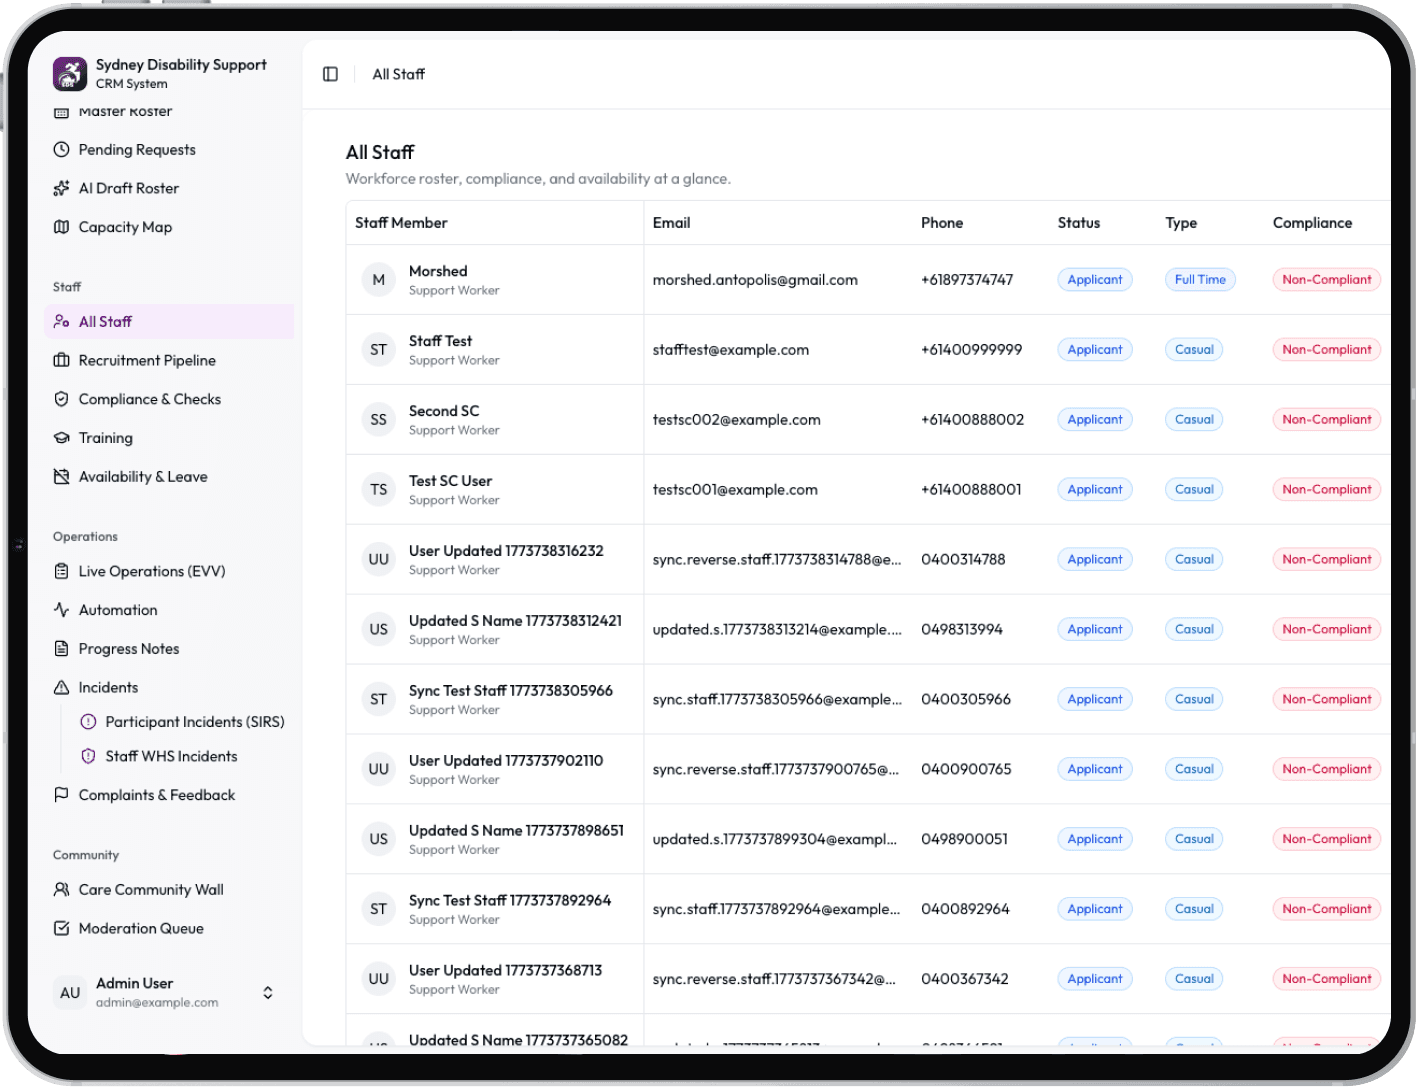Click the Progress Notes document icon
1424x1092 pixels.
point(61,649)
